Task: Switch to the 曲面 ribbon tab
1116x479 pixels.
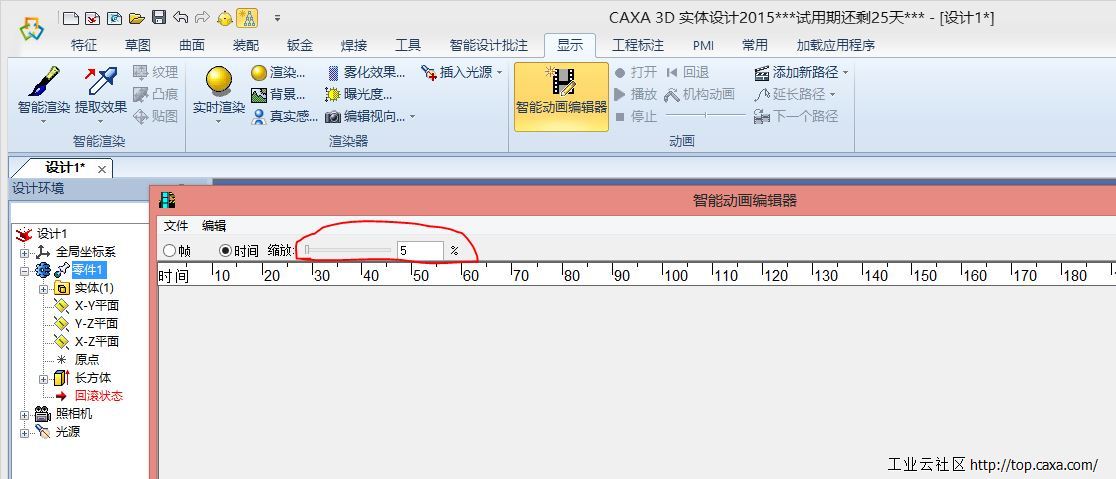Action: 191,46
